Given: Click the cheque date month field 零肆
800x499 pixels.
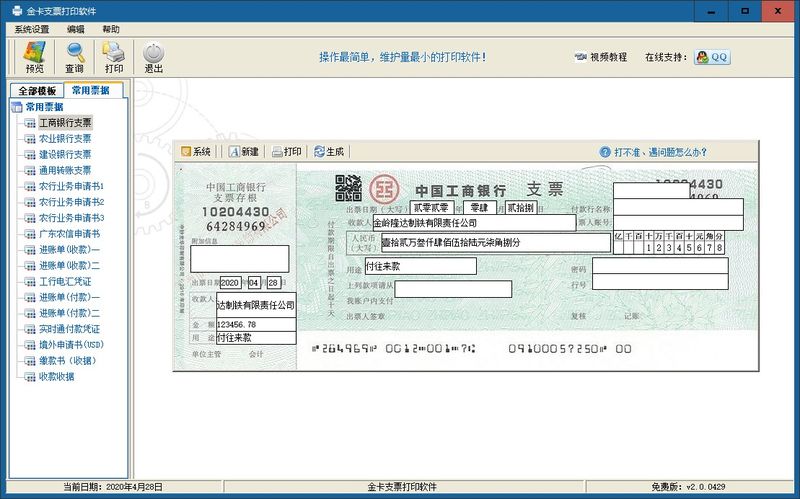Looking at the screenshot, I should pos(480,208).
